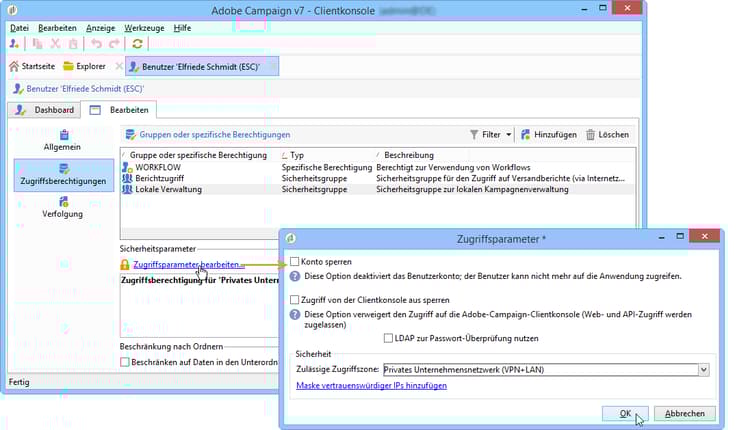Go to the Startseite tab
Image resolution: width=750 pixels, height=430 pixels.
point(32,66)
